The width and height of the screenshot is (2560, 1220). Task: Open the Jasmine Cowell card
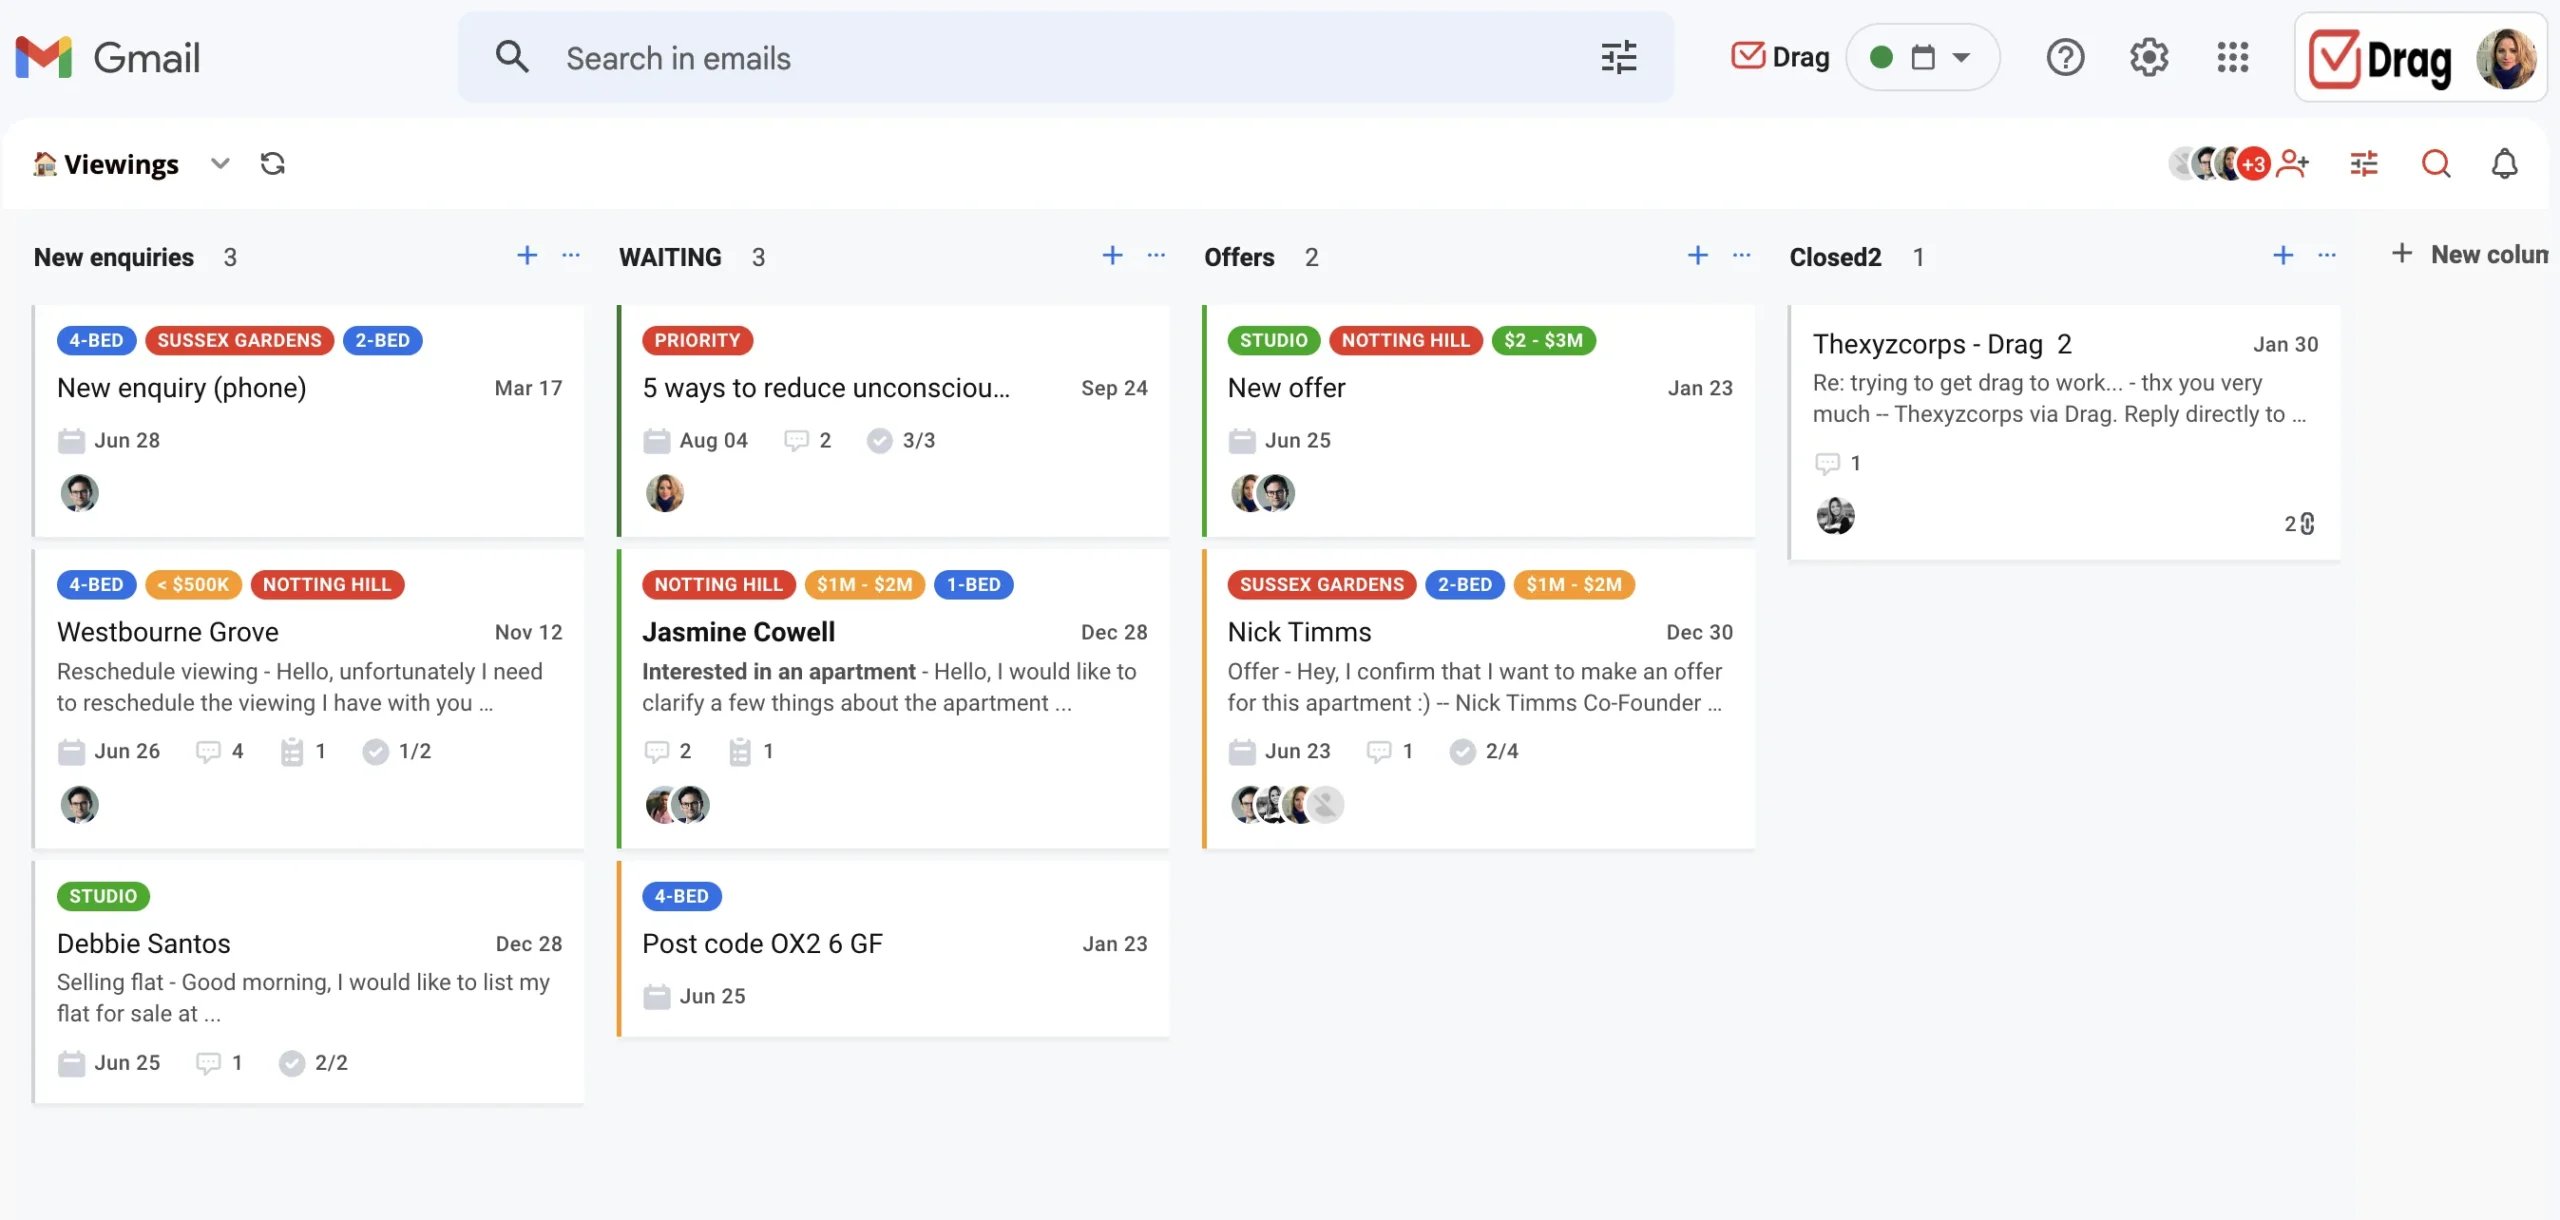pos(894,698)
